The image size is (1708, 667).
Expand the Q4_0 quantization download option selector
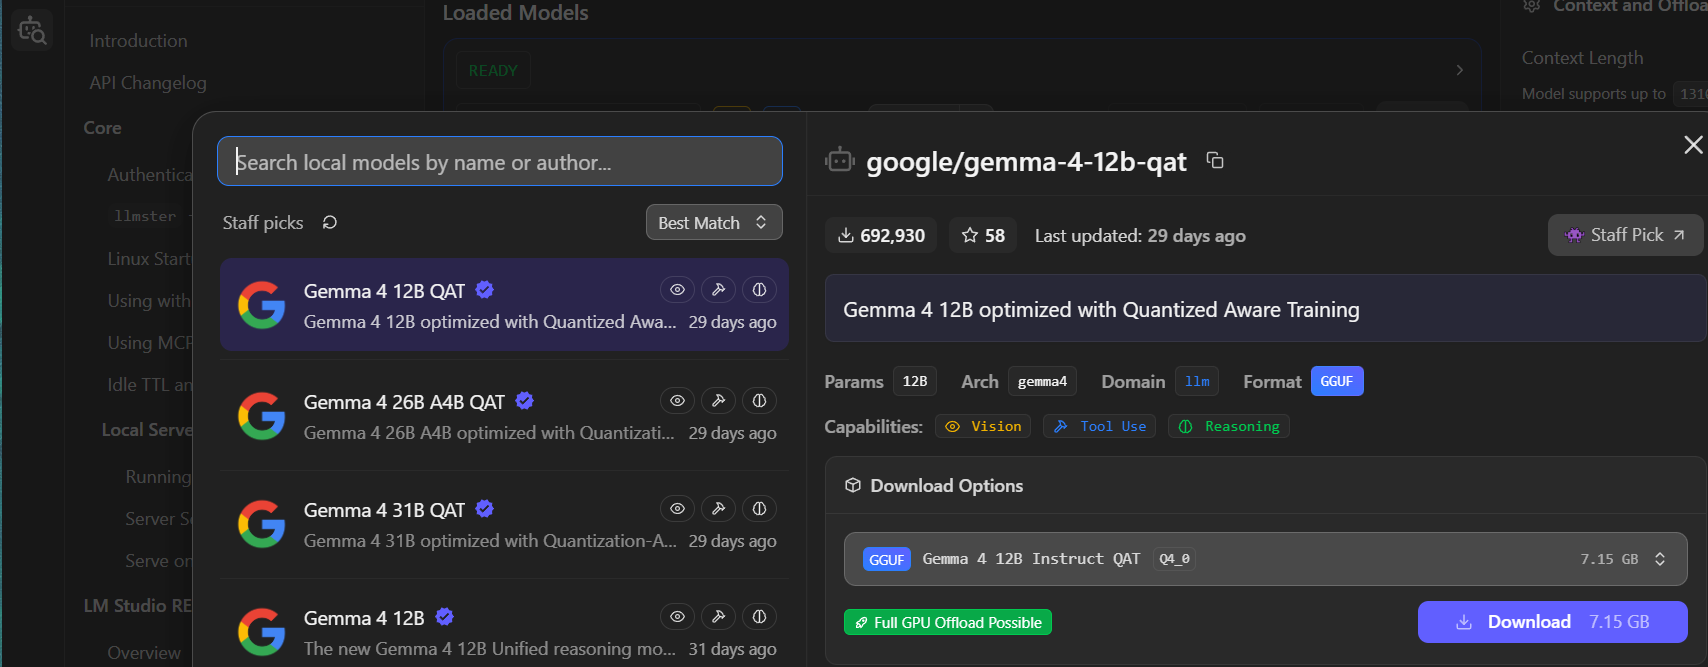pos(1266,559)
